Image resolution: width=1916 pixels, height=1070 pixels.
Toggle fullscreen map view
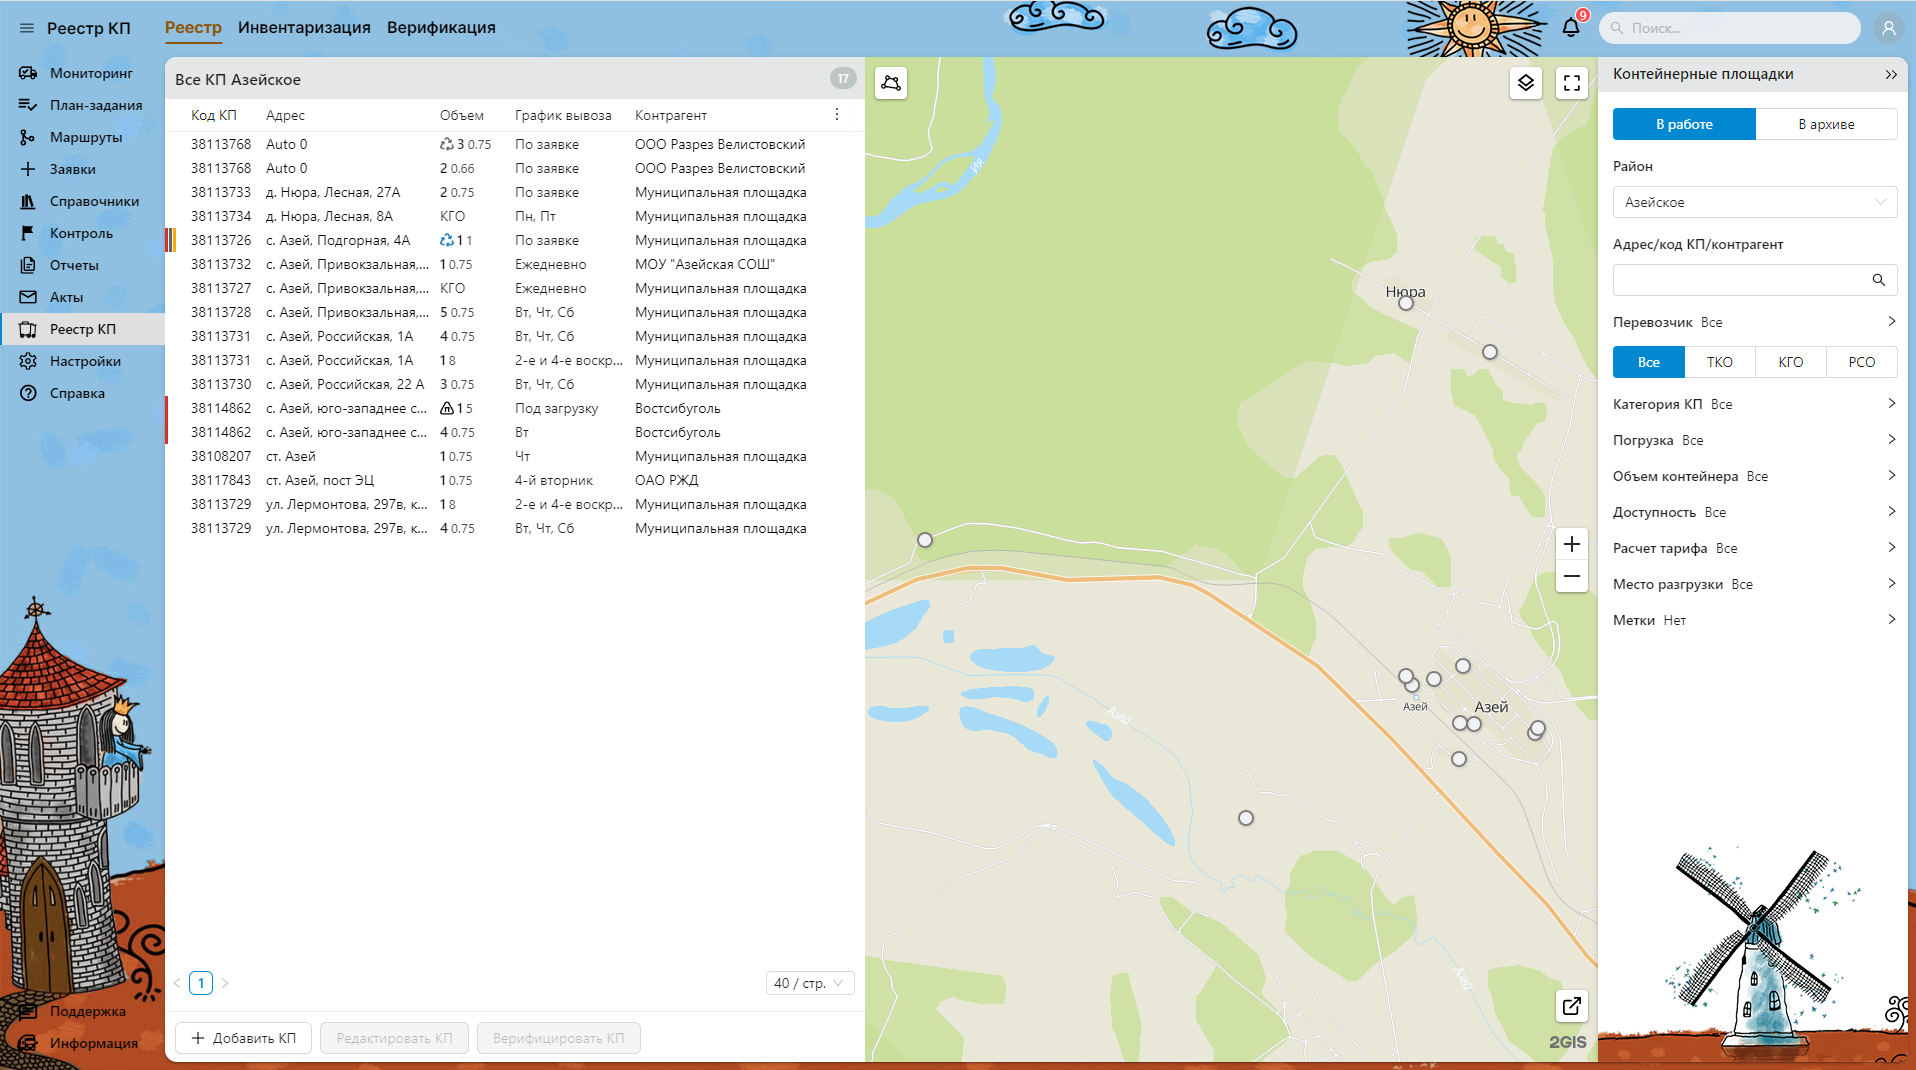1571,83
